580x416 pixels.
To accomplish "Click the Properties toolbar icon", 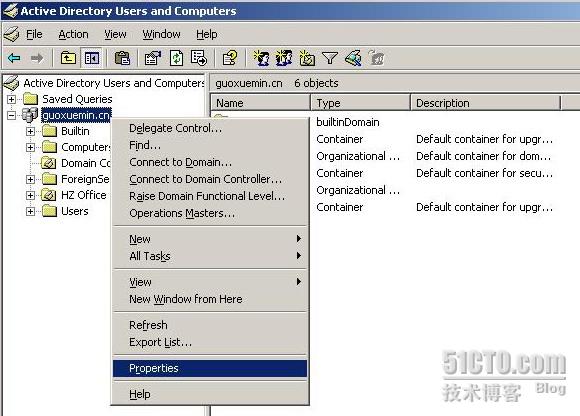I will coord(153,58).
